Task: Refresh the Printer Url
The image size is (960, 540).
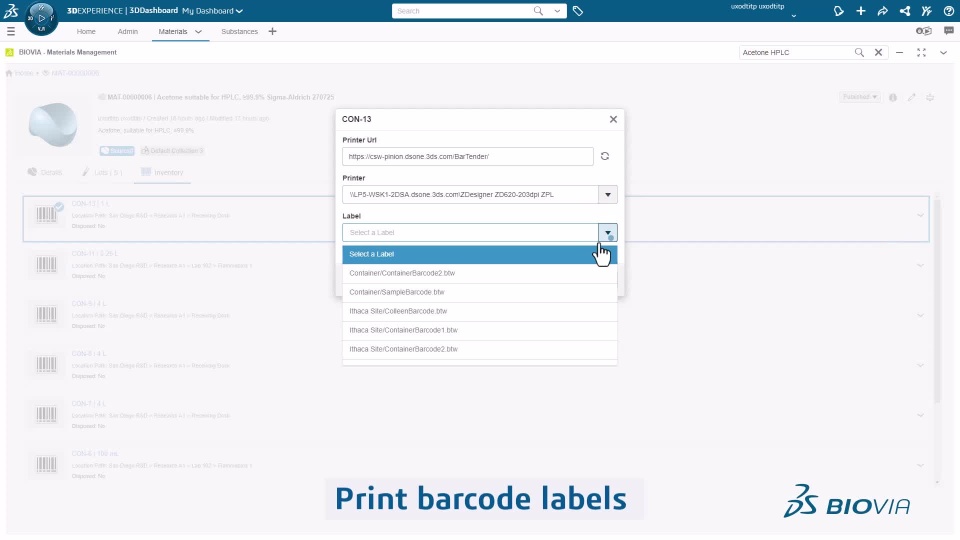Action: tap(605, 156)
